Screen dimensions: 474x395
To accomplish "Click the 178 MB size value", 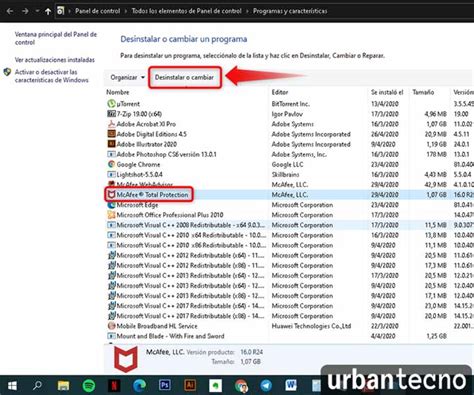I will click(x=437, y=154).
